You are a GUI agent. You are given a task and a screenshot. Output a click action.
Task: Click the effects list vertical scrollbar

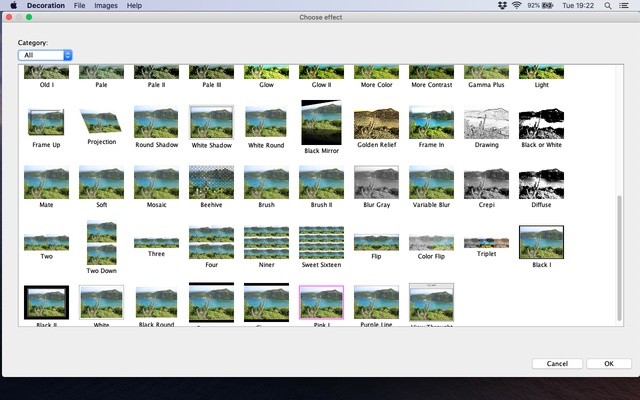pos(619,258)
